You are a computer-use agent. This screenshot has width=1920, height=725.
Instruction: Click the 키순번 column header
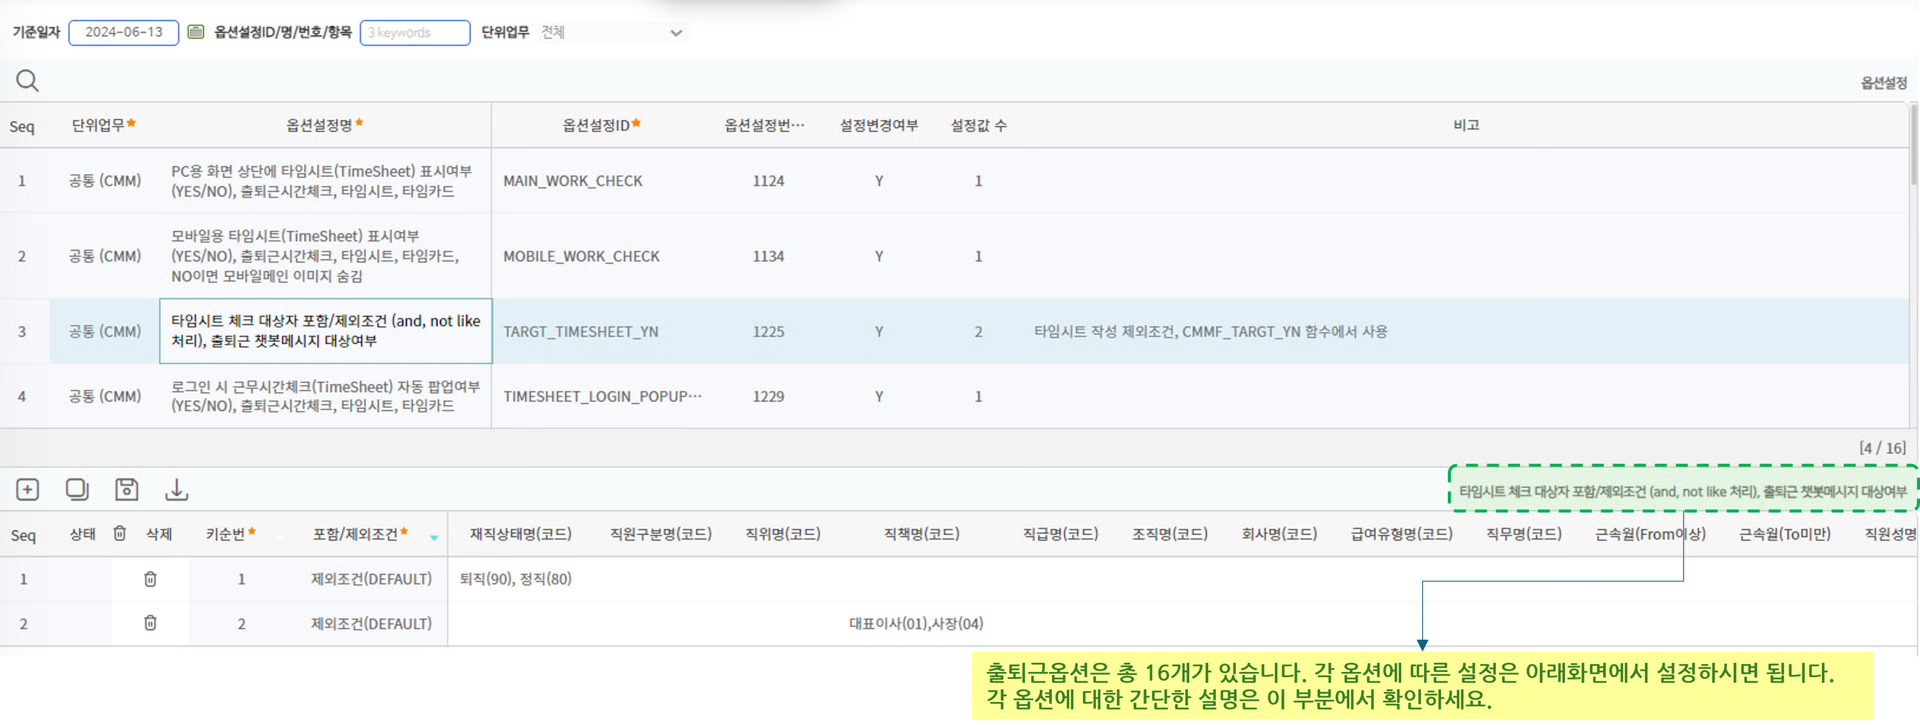pos(230,534)
